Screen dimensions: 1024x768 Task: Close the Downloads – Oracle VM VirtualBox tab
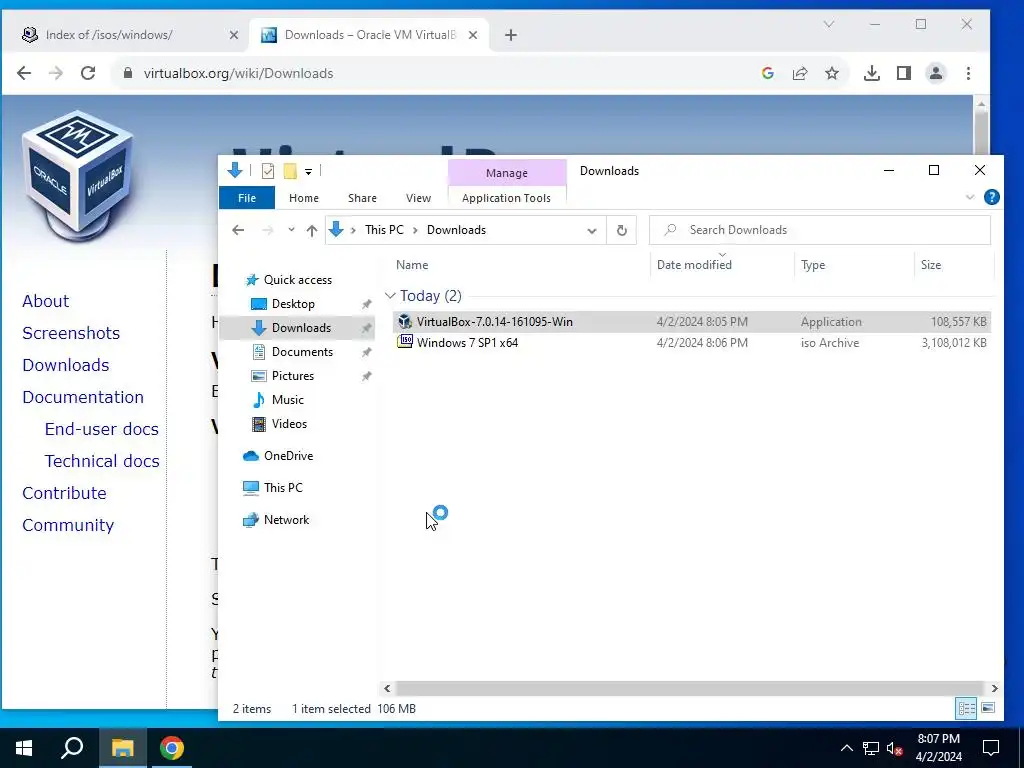coord(473,35)
